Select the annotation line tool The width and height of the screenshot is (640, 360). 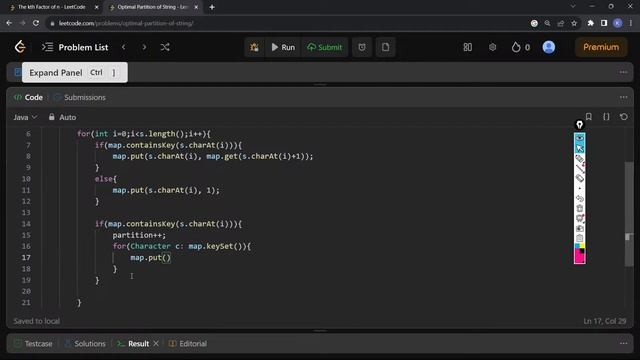(580, 168)
